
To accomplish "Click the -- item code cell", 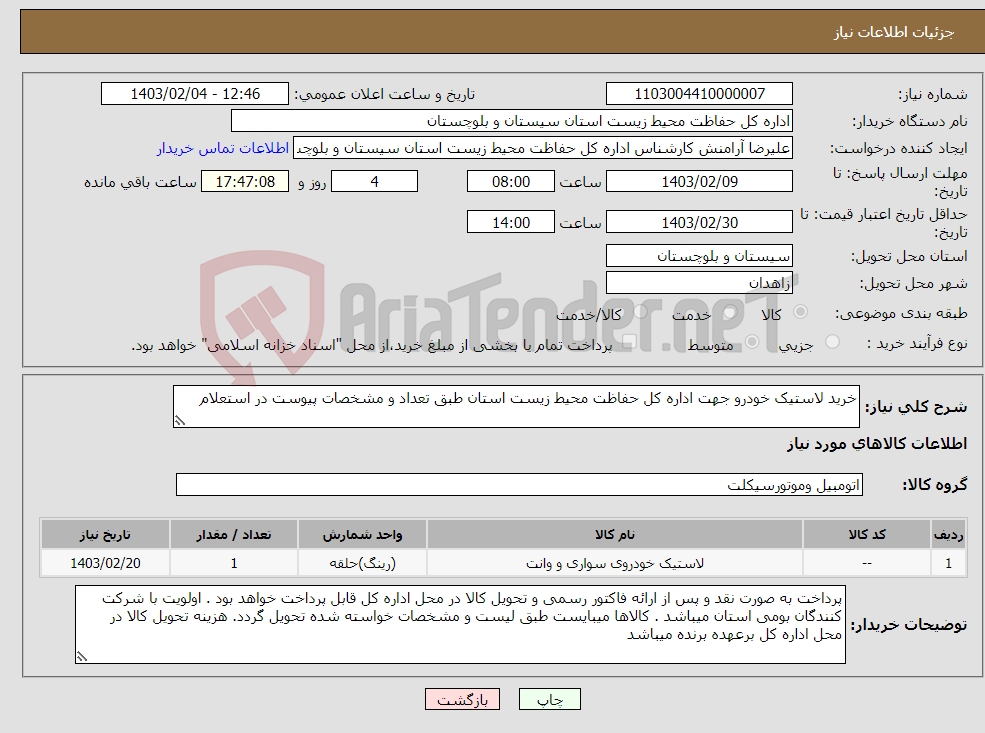I will click(x=867, y=563).
